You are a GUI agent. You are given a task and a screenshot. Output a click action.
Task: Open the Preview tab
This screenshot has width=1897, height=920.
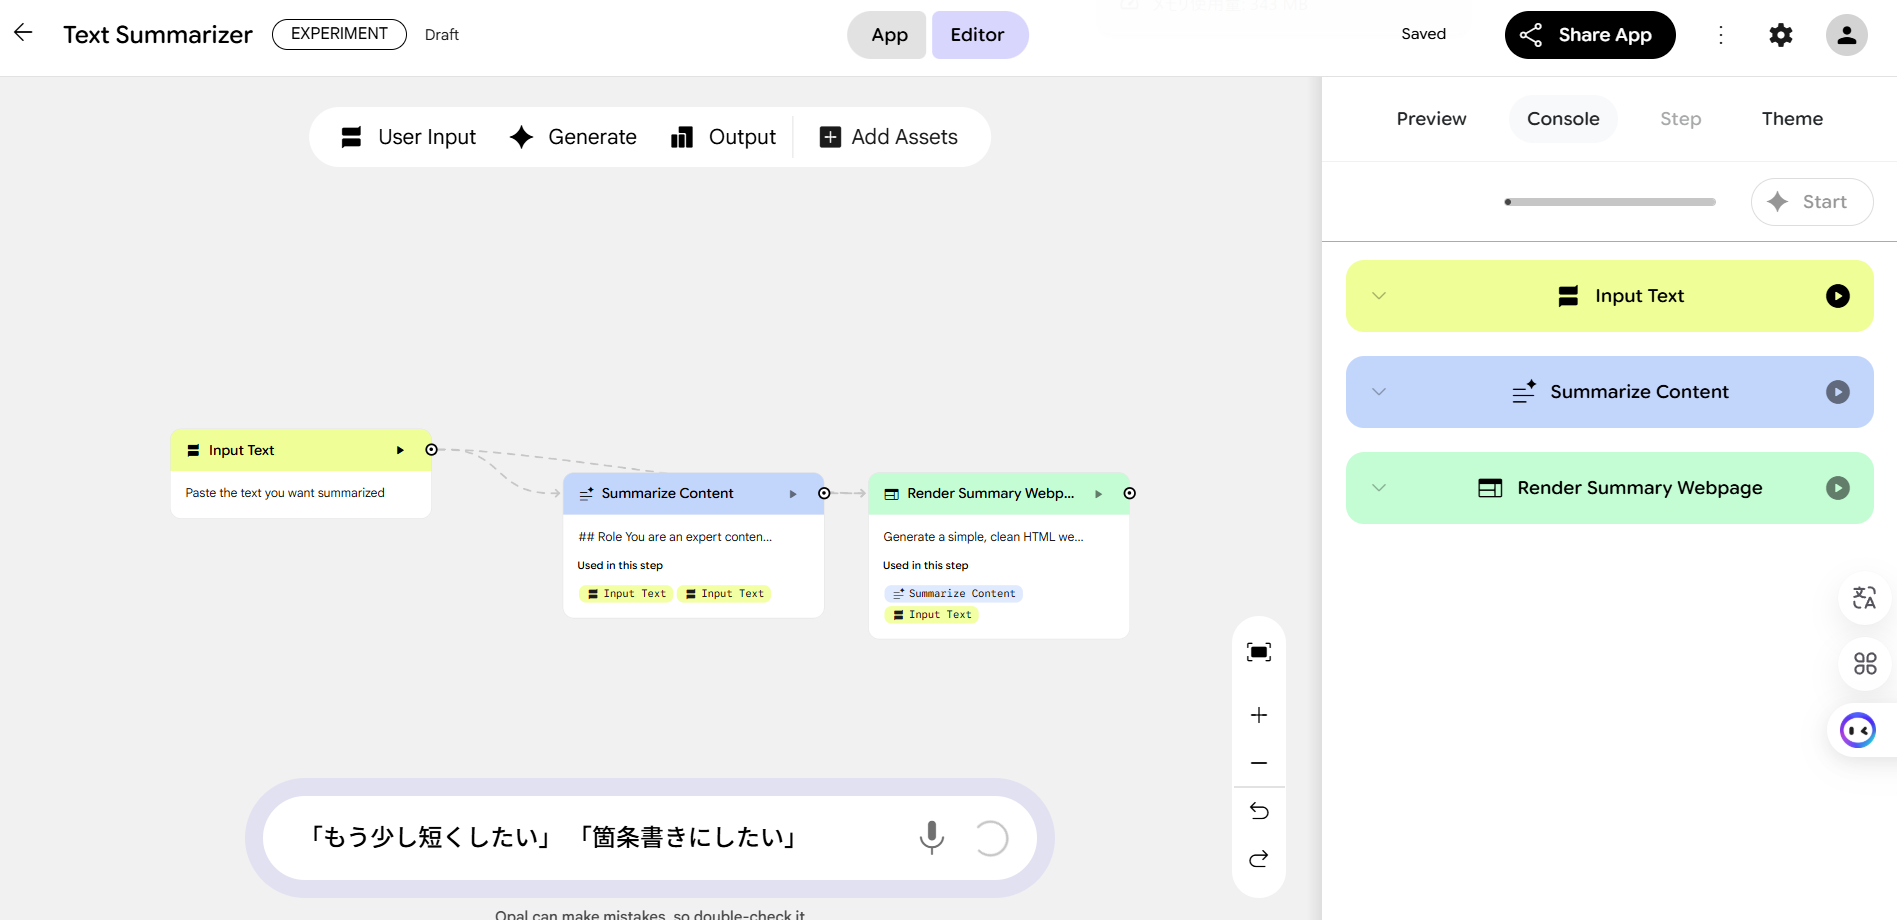pos(1431,119)
